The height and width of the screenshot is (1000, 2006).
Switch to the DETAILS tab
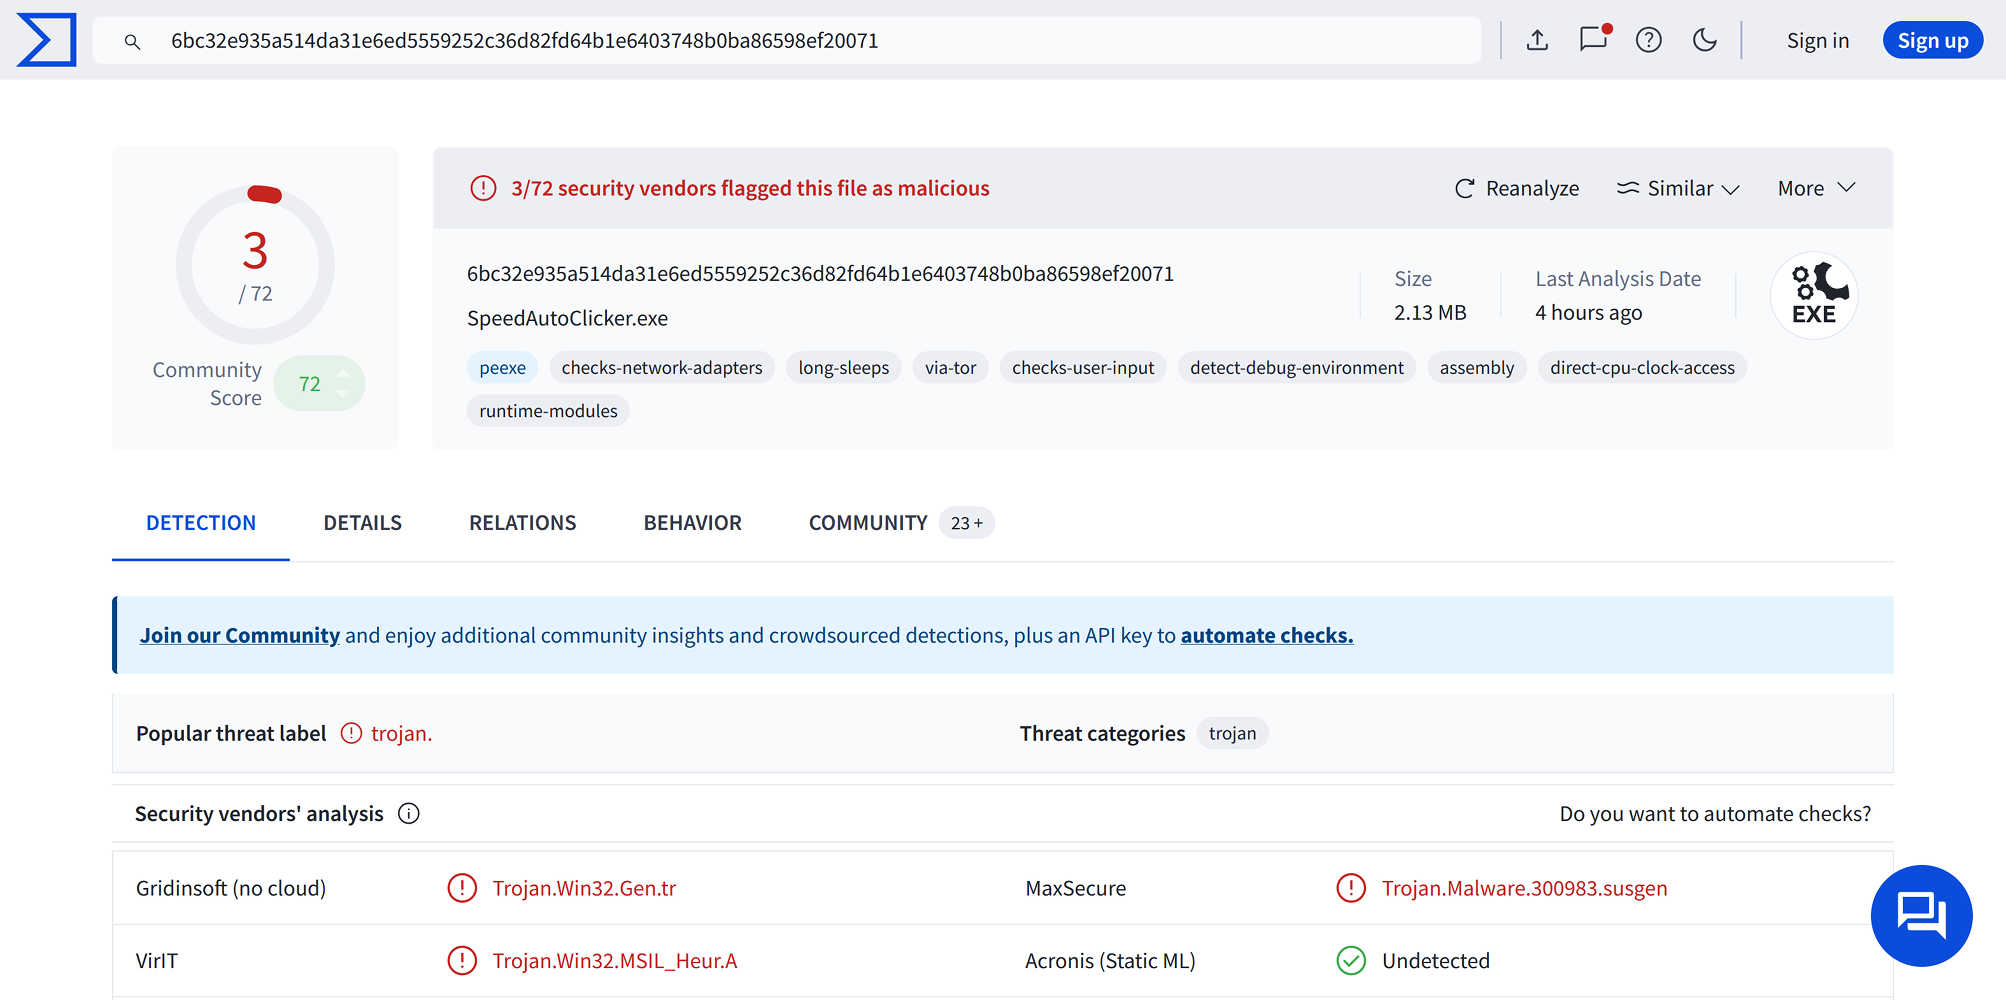click(362, 522)
